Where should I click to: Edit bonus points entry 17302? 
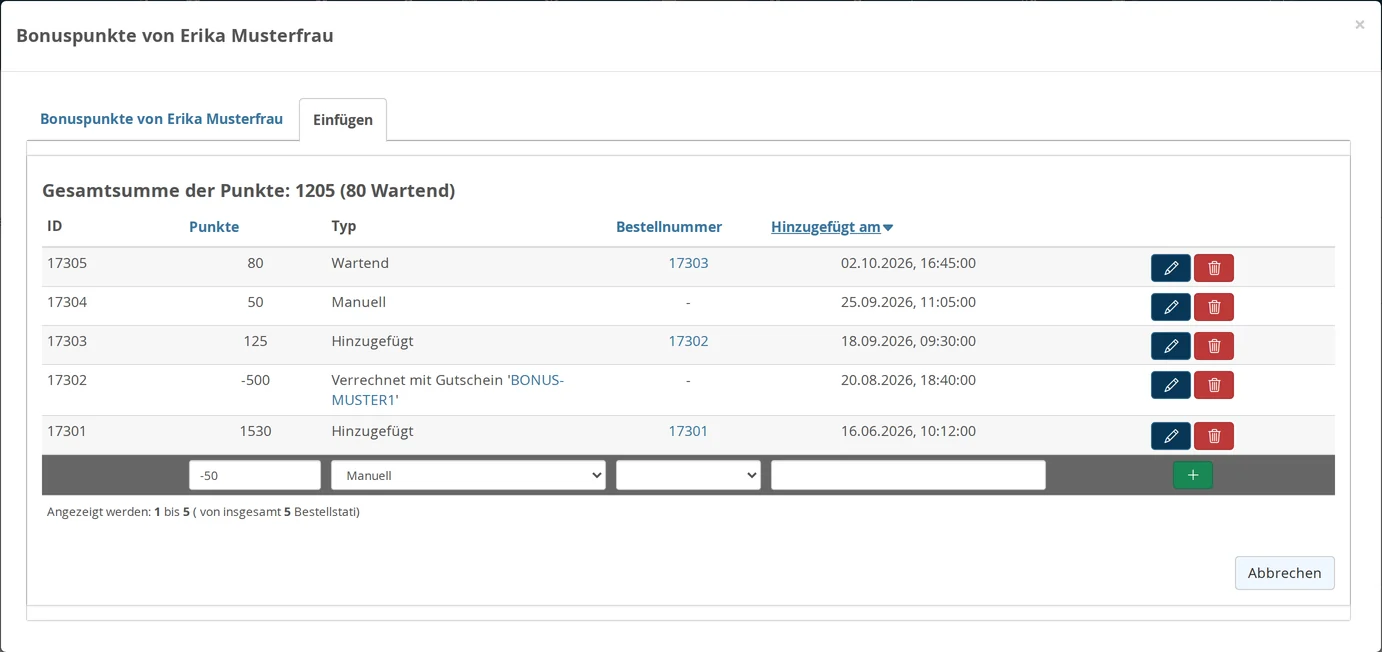pos(1170,385)
